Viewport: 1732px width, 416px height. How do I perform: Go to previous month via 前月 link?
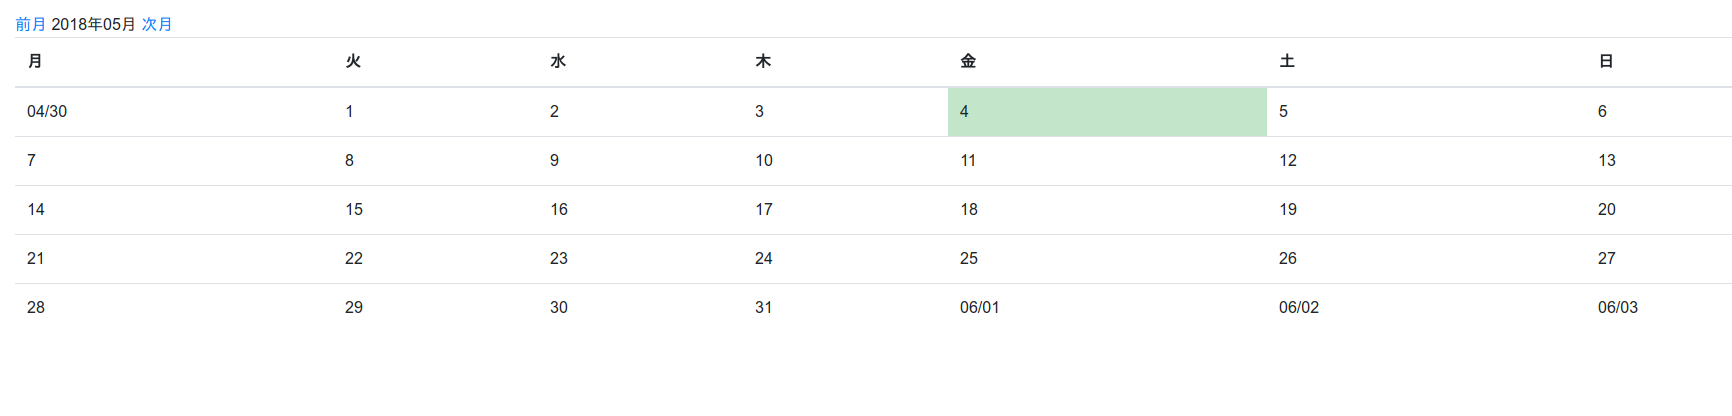click(x=30, y=24)
